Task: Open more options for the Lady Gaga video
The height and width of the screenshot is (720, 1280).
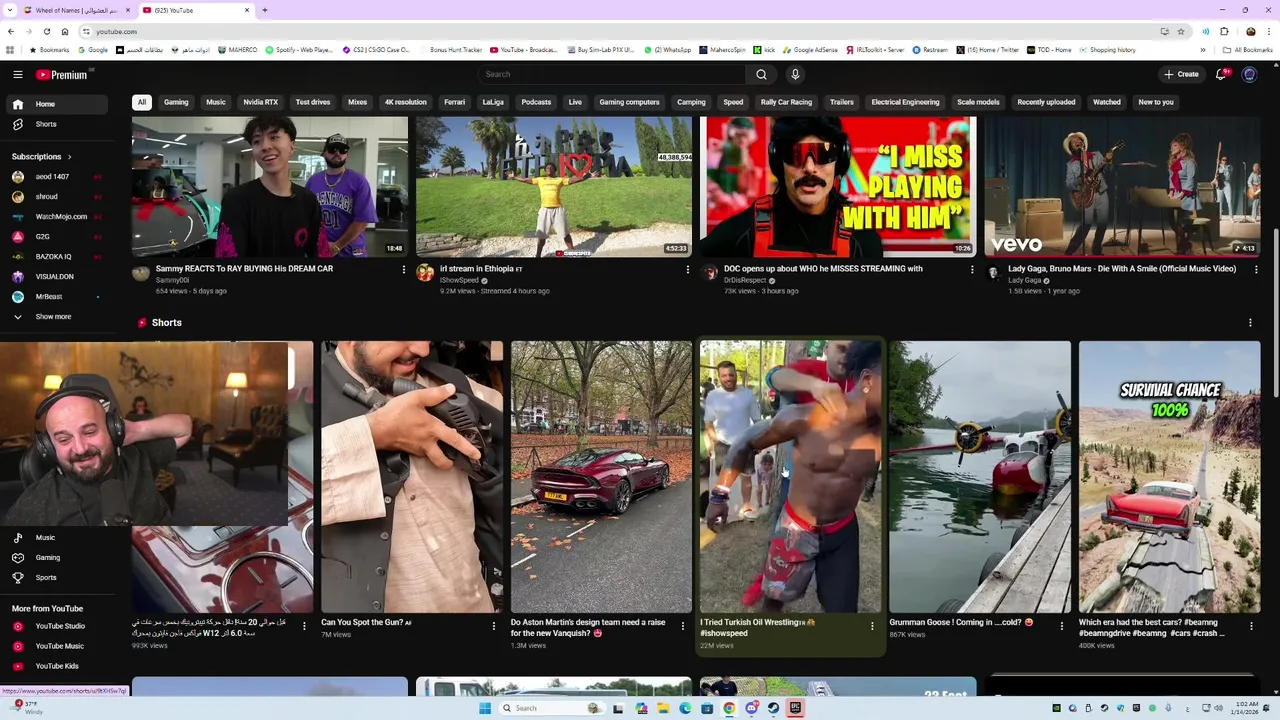Action: point(1256,270)
